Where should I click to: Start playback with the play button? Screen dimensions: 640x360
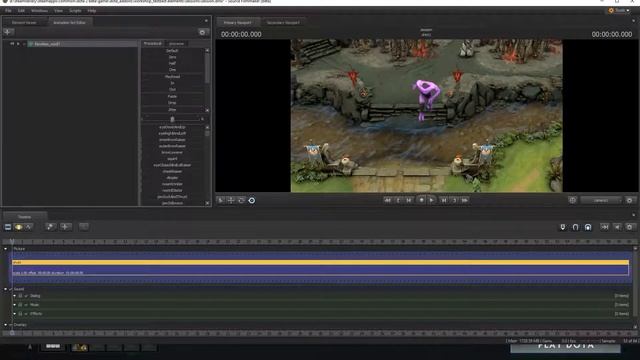tap(431, 200)
